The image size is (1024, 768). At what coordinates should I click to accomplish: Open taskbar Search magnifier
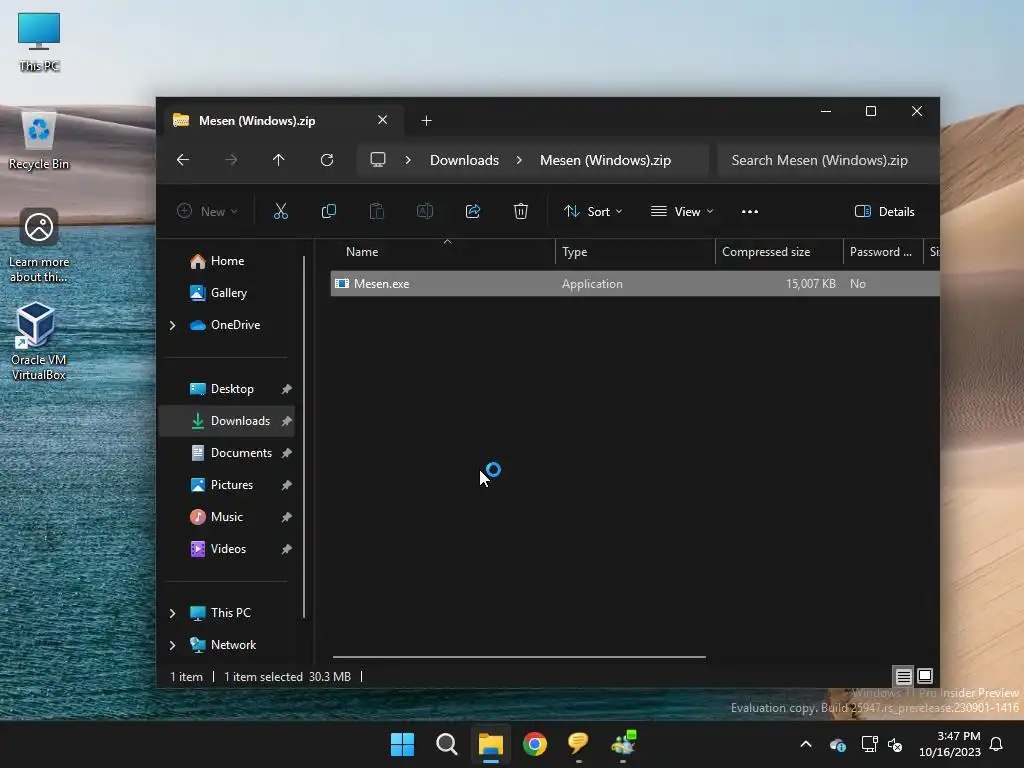[447, 744]
